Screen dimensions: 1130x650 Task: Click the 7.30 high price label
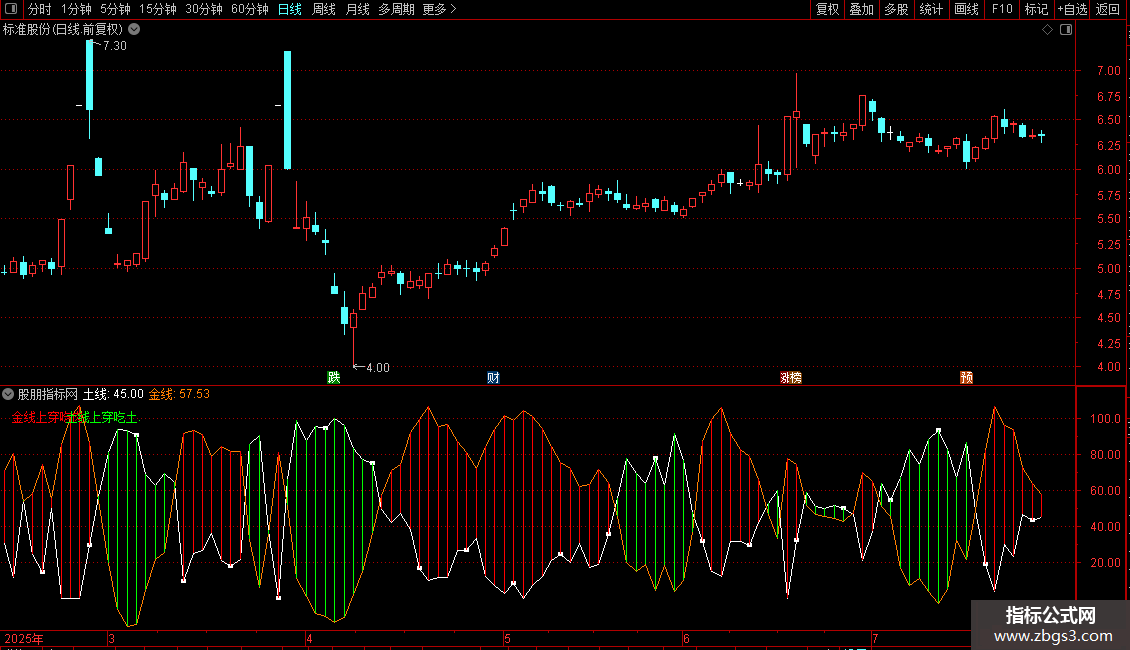(x=115, y=46)
